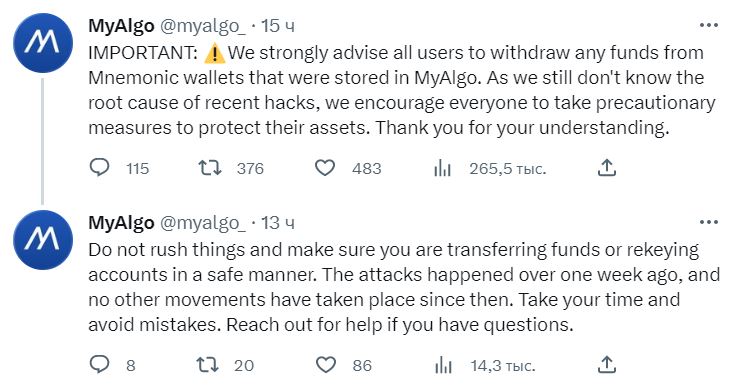Open the first tweet's text body
Viewport: 739px width, 388px height.
tap(402, 90)
